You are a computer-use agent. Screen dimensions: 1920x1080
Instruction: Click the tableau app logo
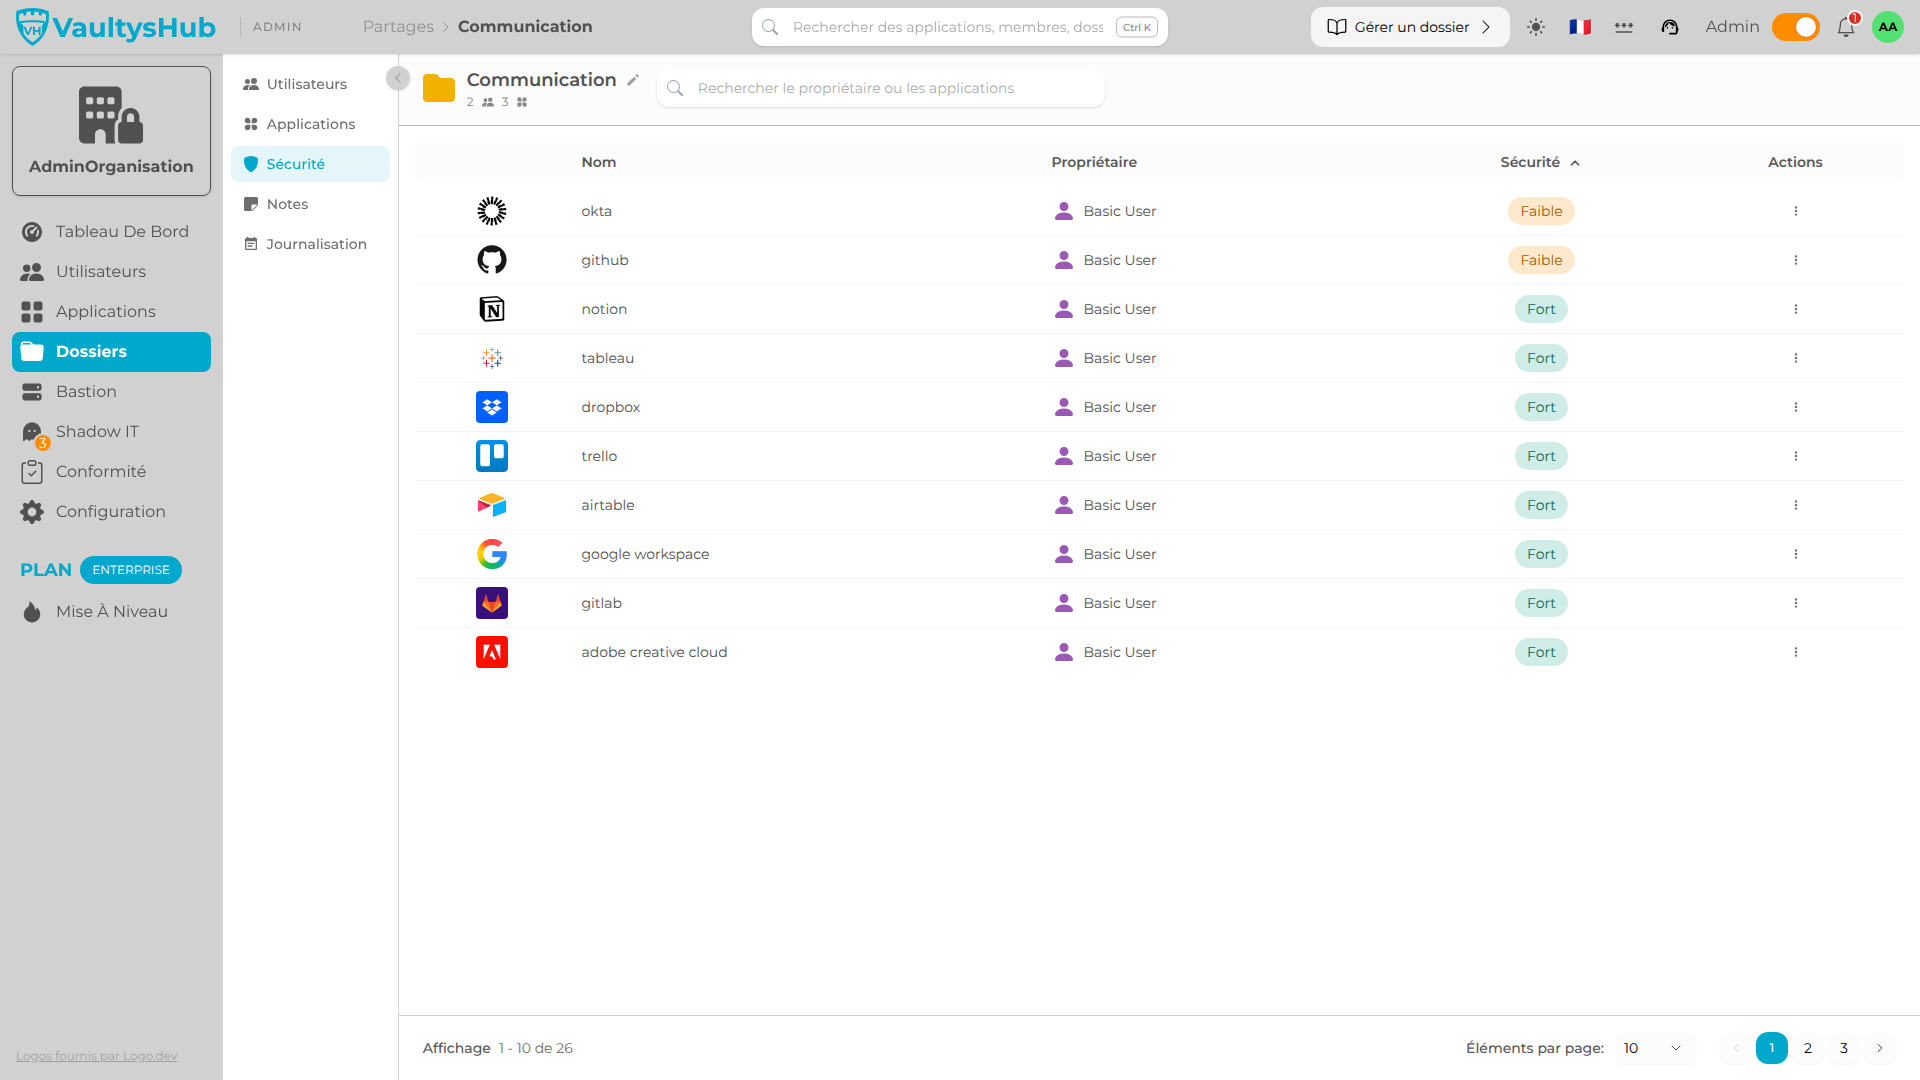click(492, 358)
